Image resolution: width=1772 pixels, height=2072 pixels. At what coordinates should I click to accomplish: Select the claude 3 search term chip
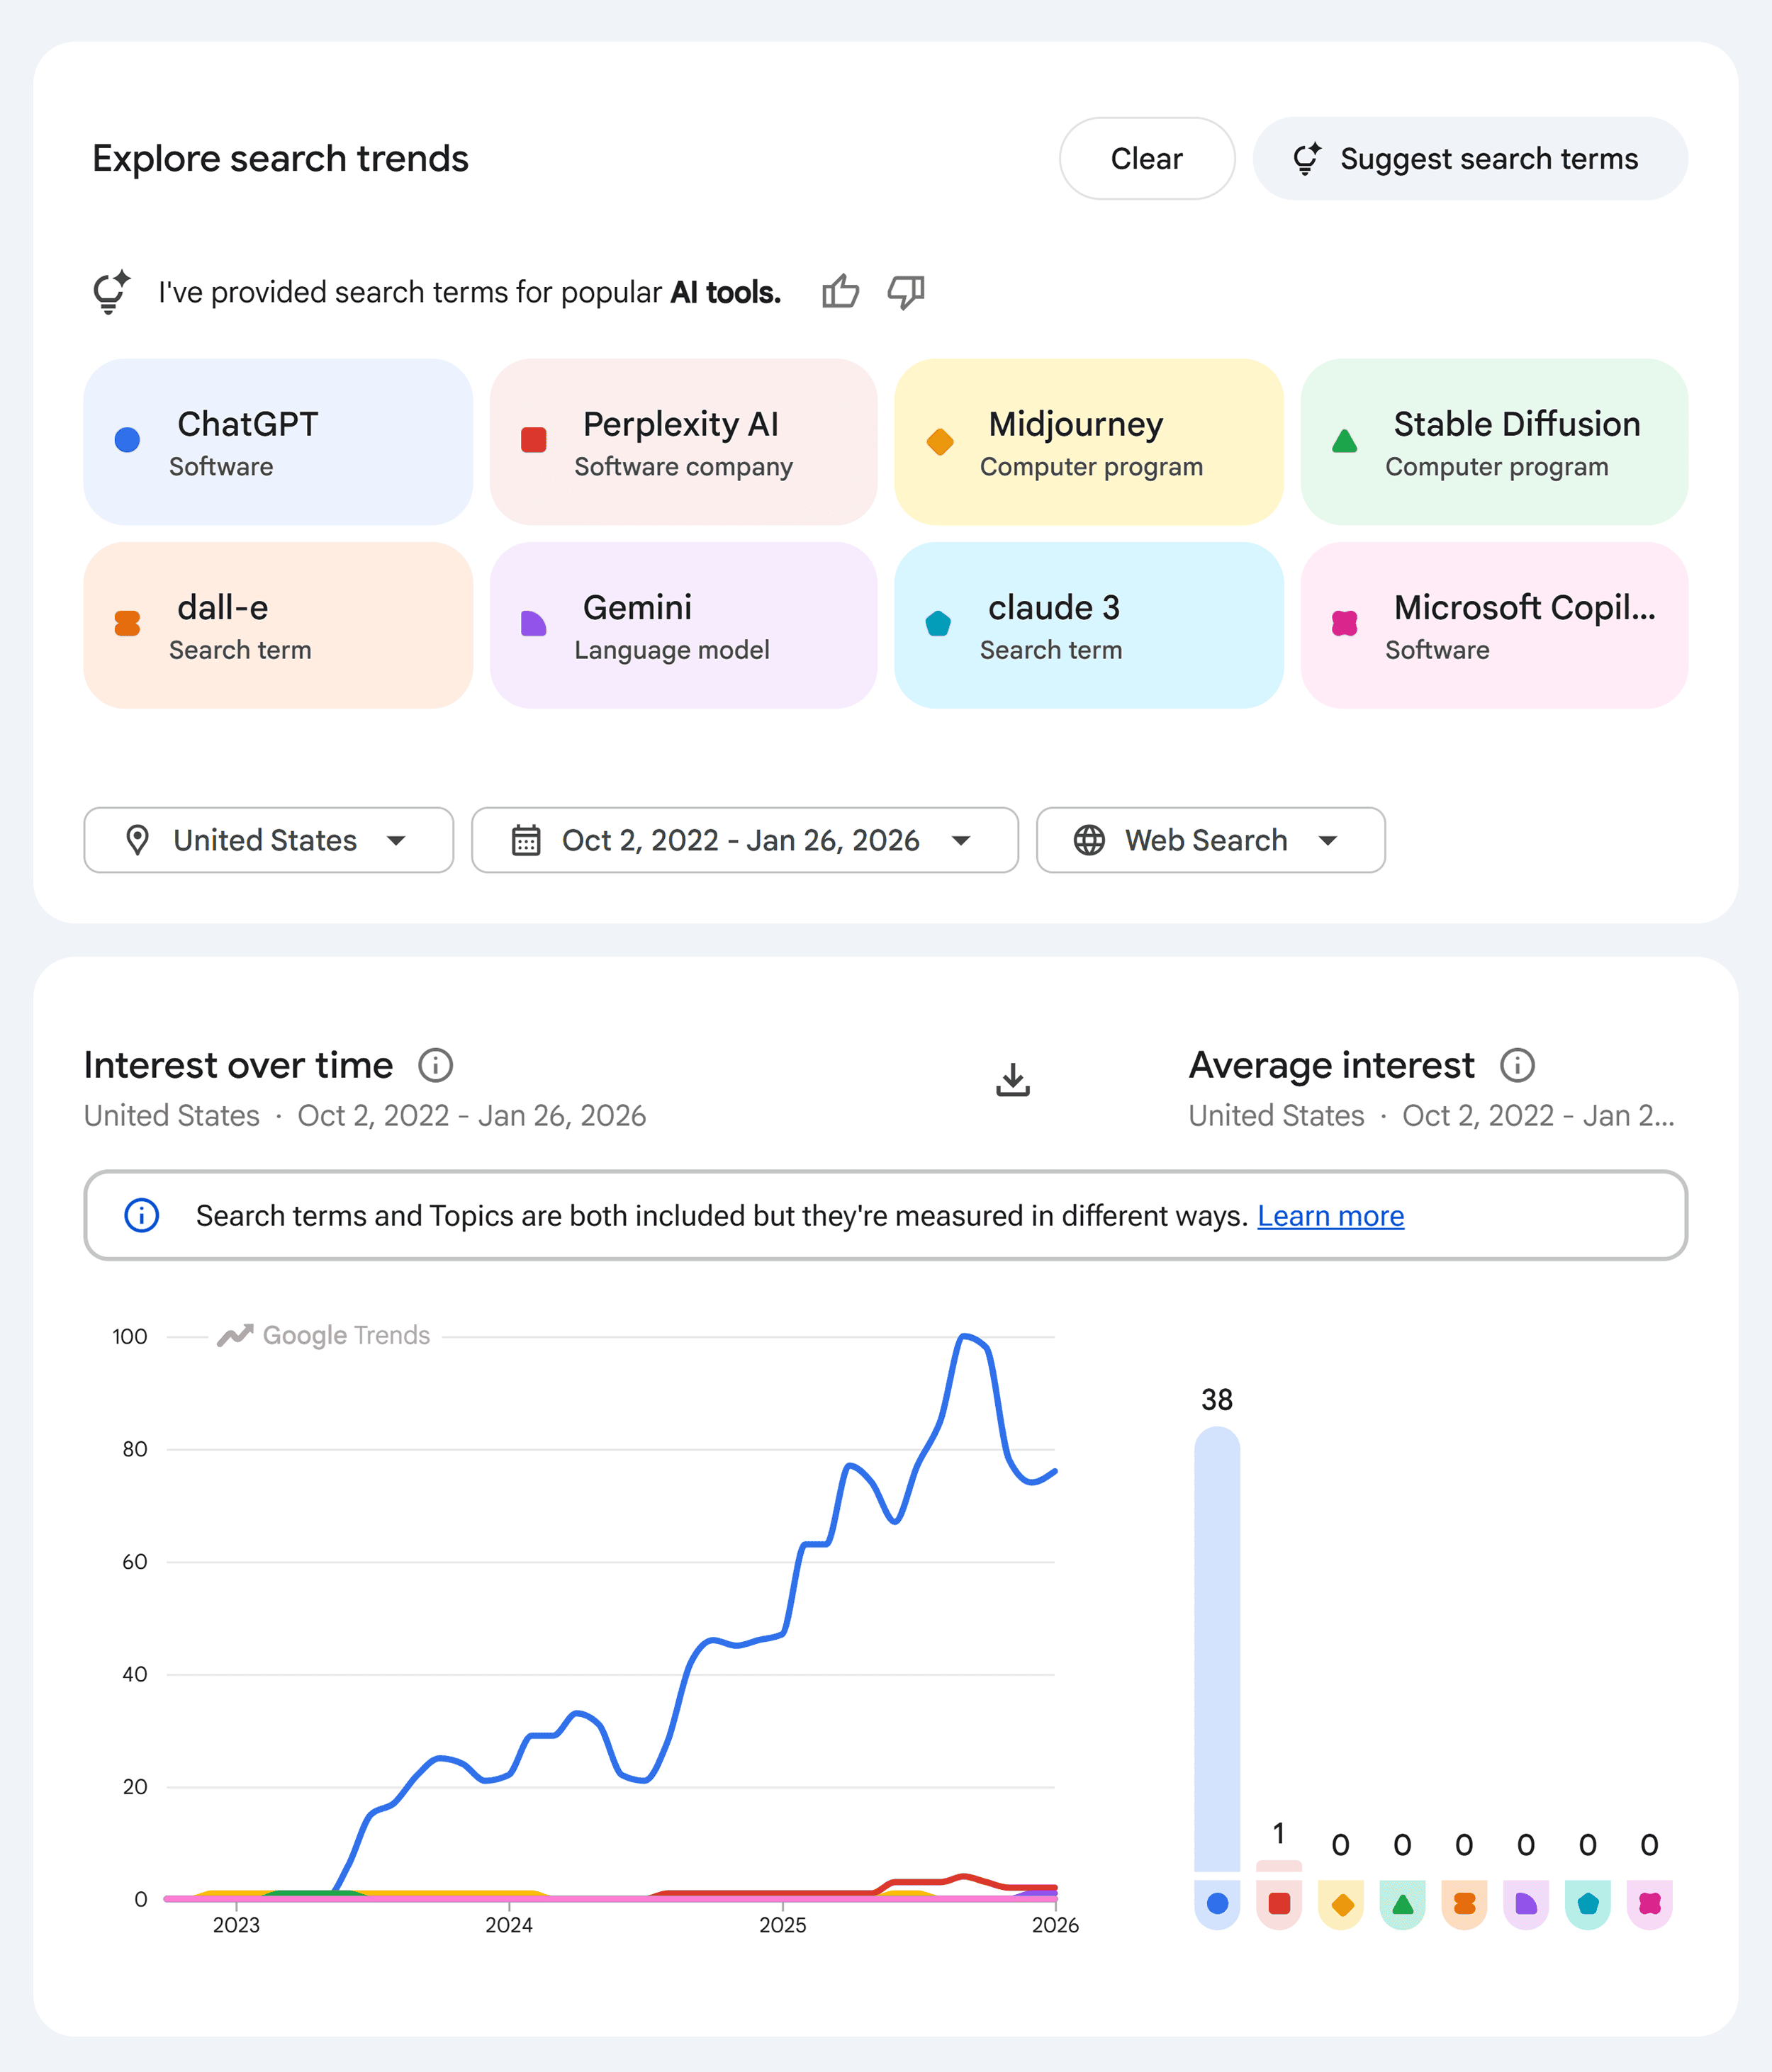pos(1088,625)
